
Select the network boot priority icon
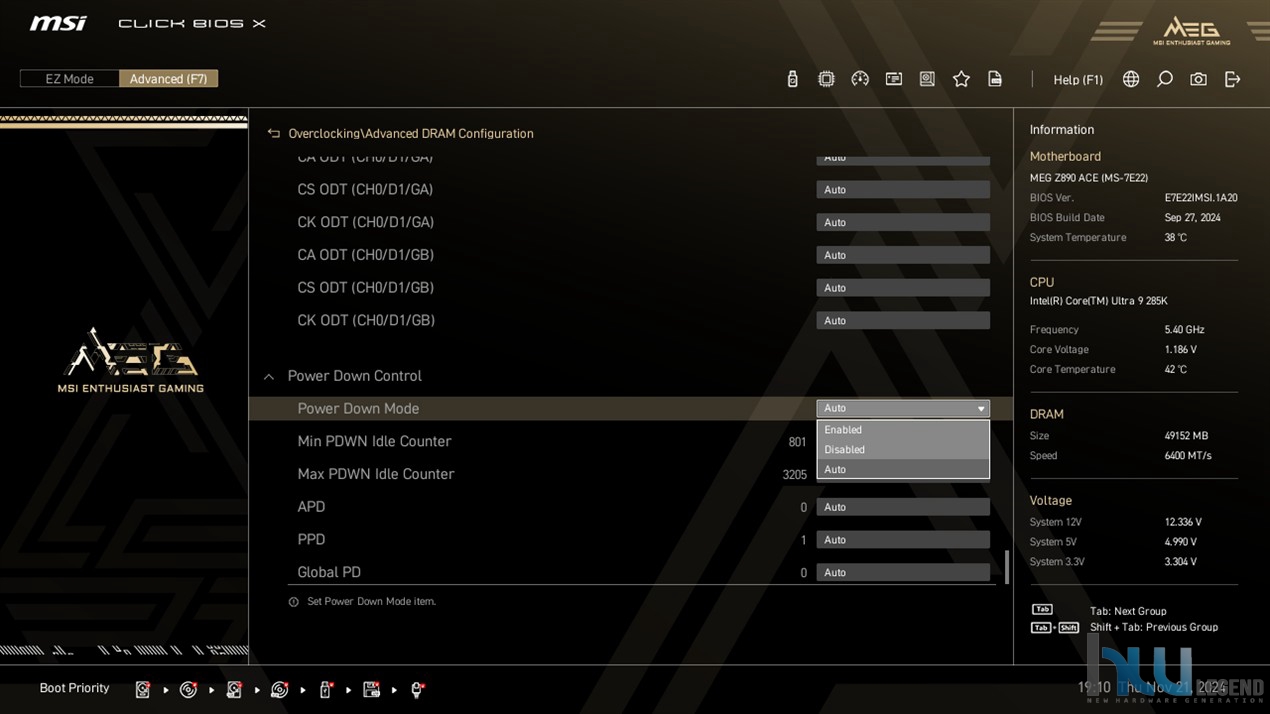417,689
